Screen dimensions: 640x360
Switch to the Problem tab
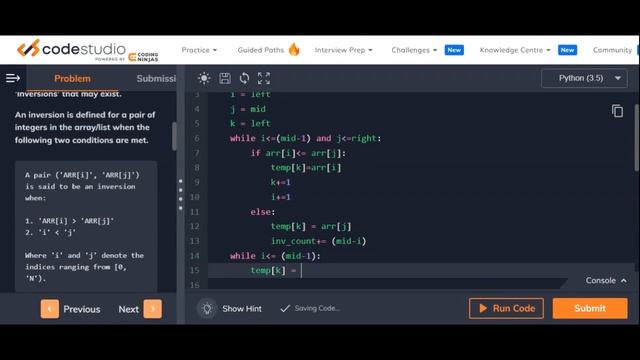point(72,78)
